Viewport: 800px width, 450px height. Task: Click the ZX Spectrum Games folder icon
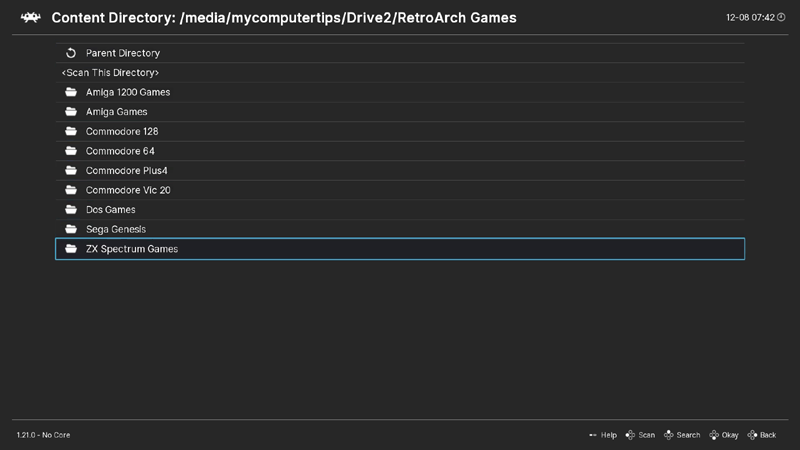(71, 249)
